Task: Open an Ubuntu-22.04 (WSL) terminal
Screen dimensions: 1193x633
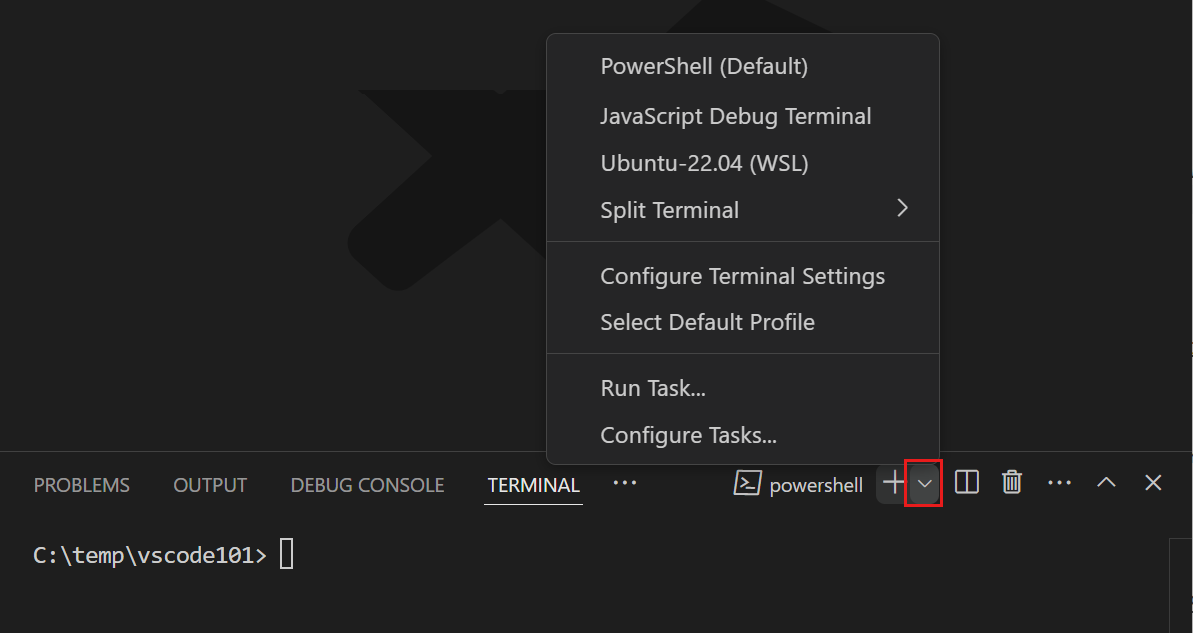Action: pos(703,163)
